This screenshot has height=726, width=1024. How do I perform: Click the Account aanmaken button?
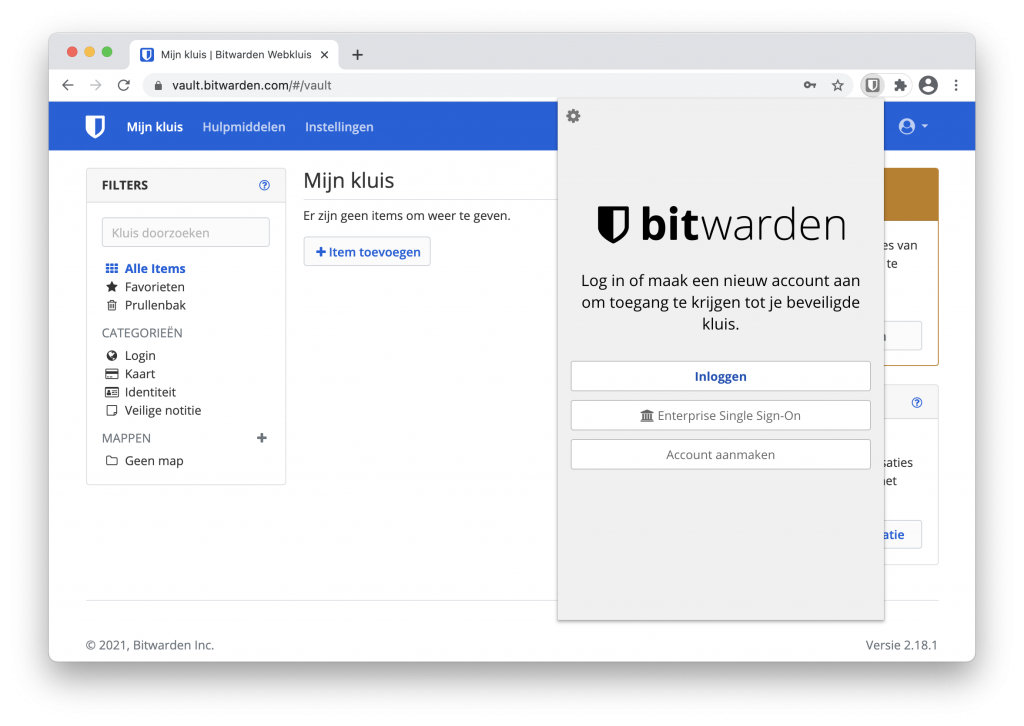pos(720,455)
